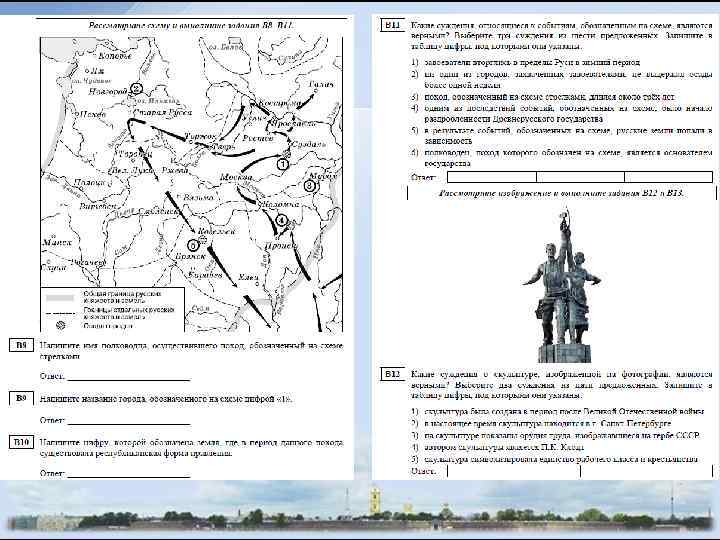The width and height of the screenshot is (720, 540).
Task: Click the B9 answer line about city 1
Action: point(129,423)
